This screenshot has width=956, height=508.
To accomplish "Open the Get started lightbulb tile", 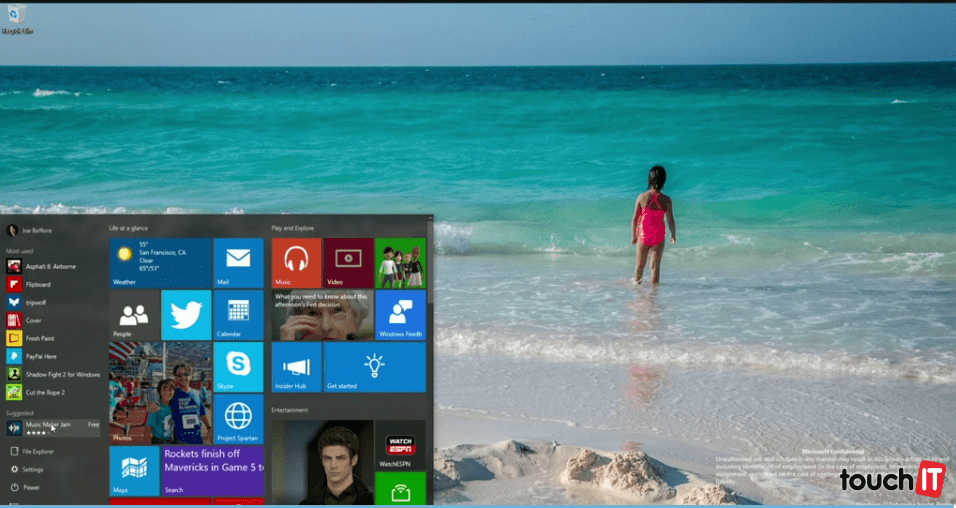I will click(374, 367).
